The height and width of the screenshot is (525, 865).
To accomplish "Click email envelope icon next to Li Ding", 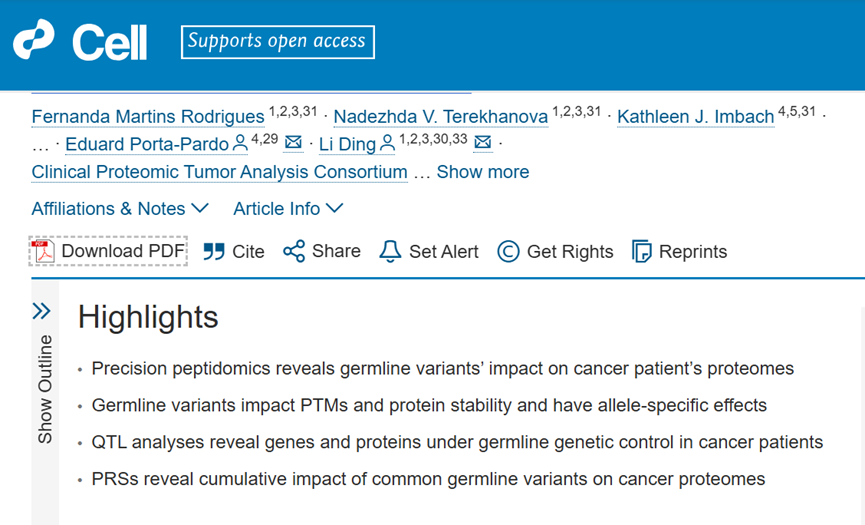I will [x=482, y=144].
